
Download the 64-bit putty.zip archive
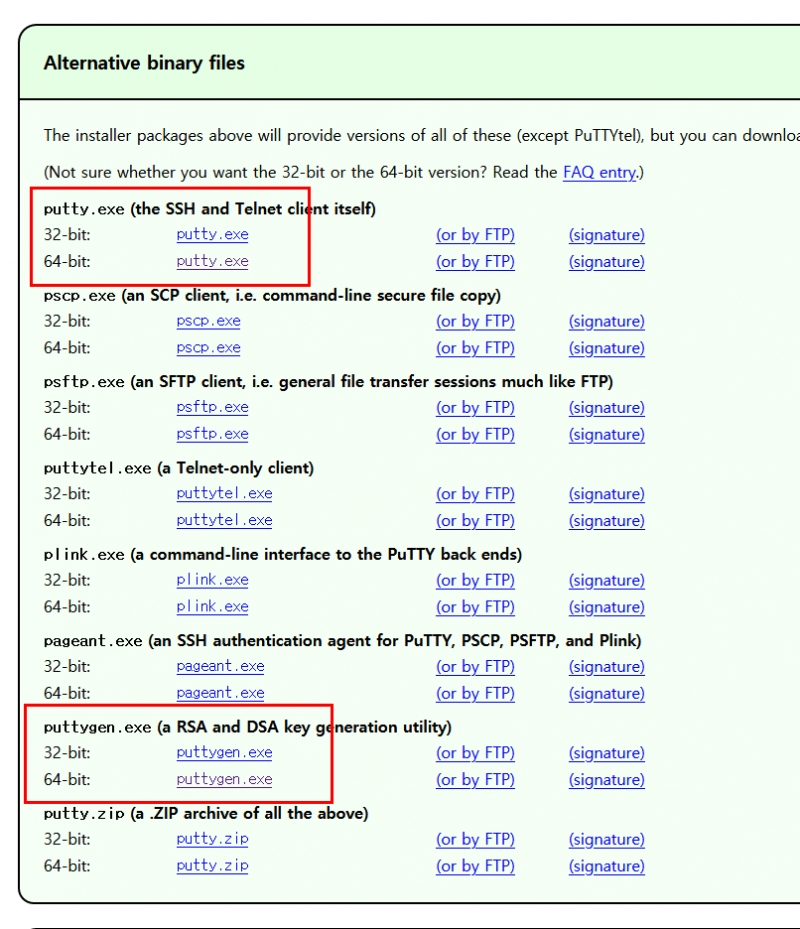(x=212, y=866)
